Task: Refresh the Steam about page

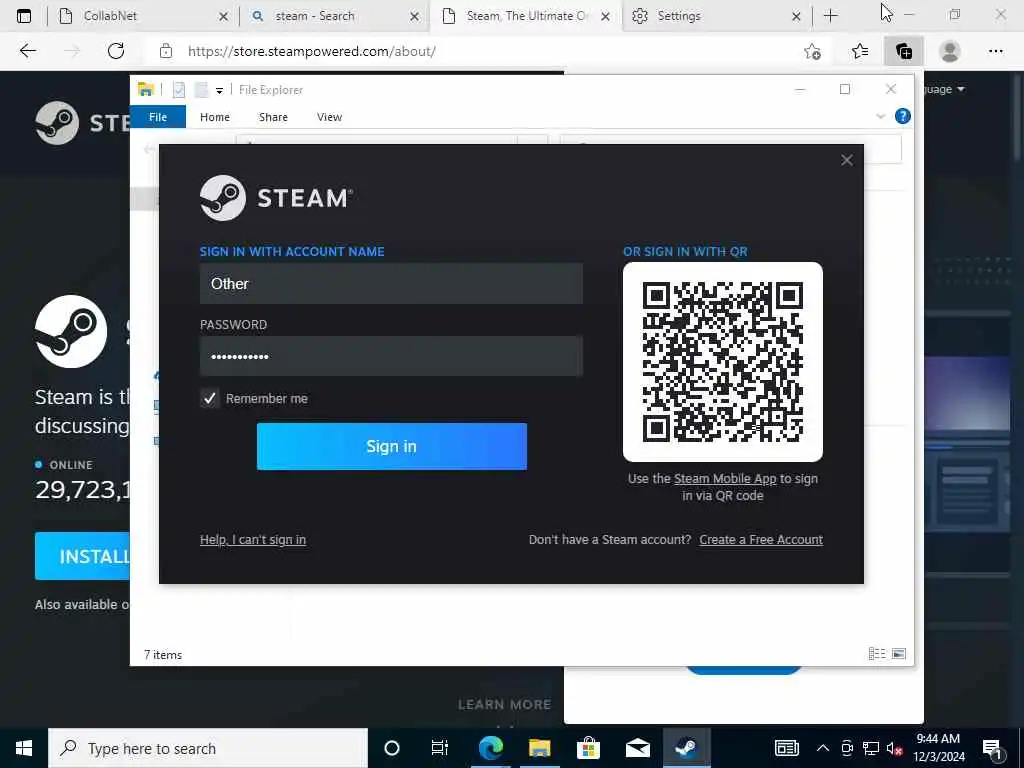Action: tap(116, 51)
